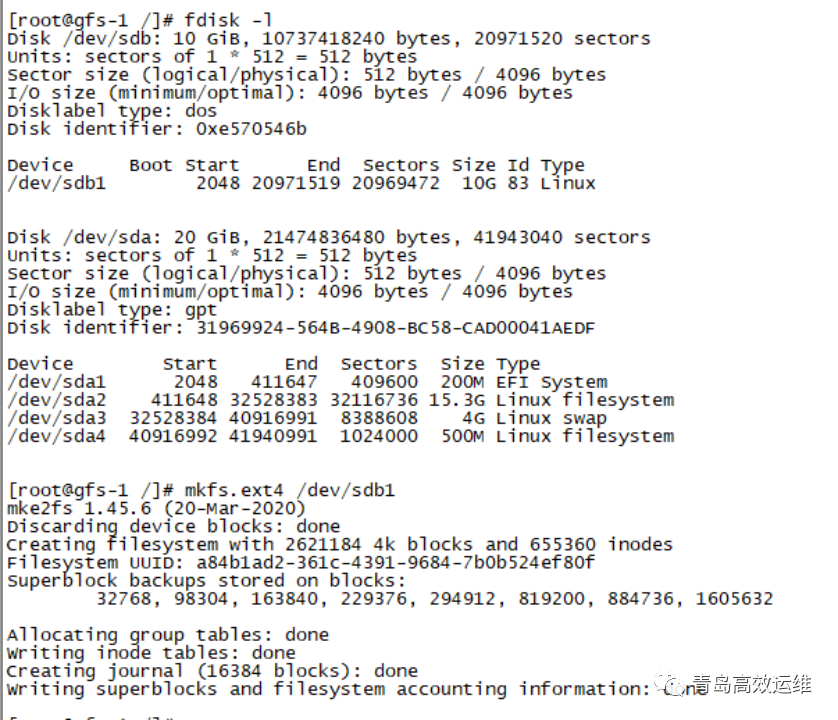
Task: Click the "Disk /dev/sda: 20 GiB" line
Action: [328, 238]
